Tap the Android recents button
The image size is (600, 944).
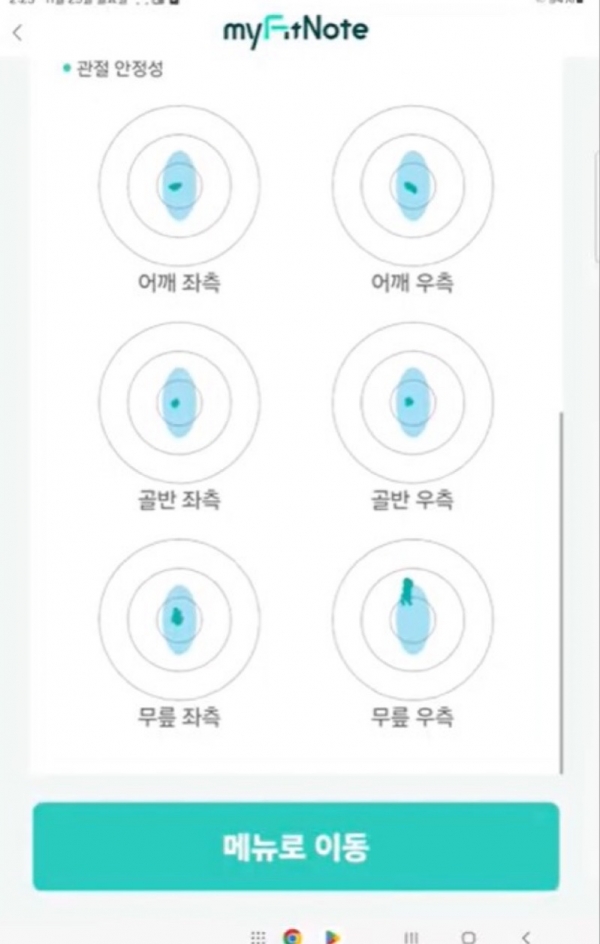[411, 938]
